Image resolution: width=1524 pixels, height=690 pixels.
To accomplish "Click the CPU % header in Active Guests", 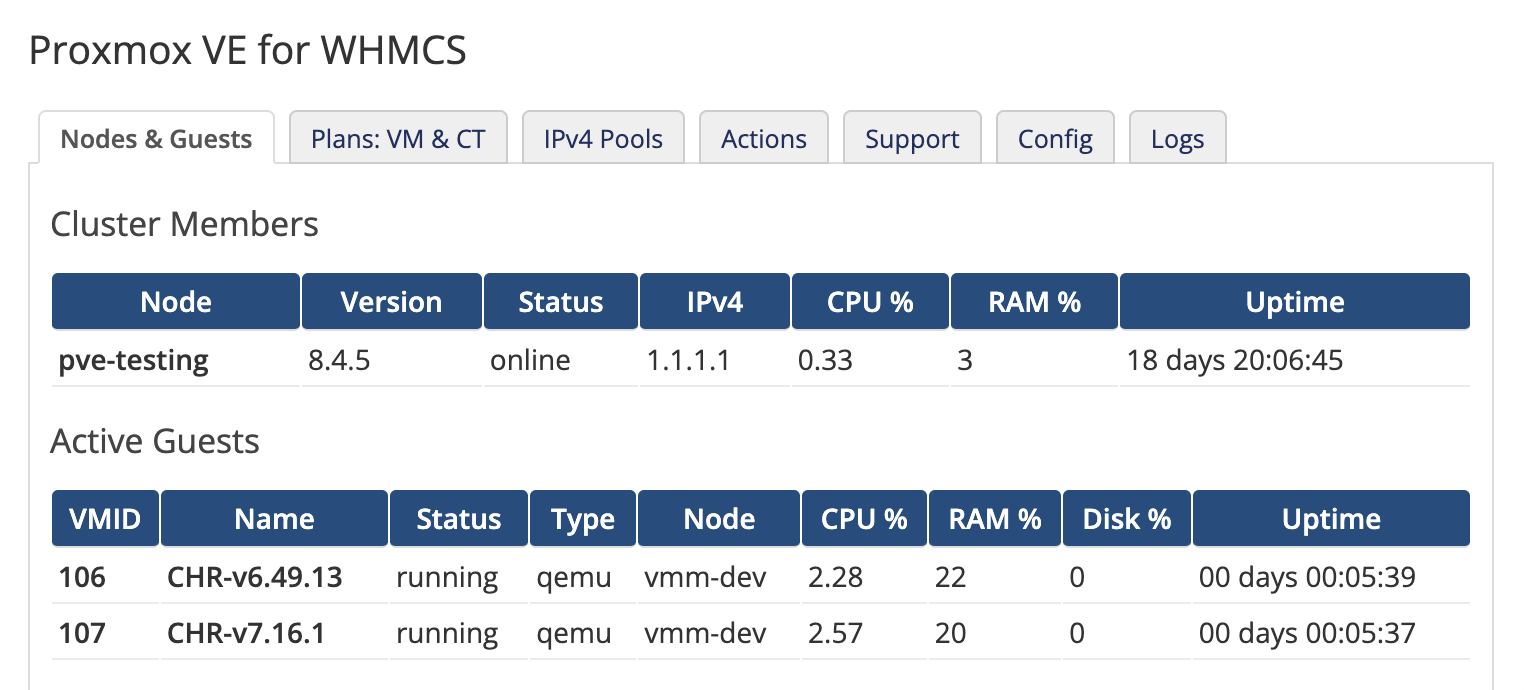I will pyautogui.click(x=864, y=518).
